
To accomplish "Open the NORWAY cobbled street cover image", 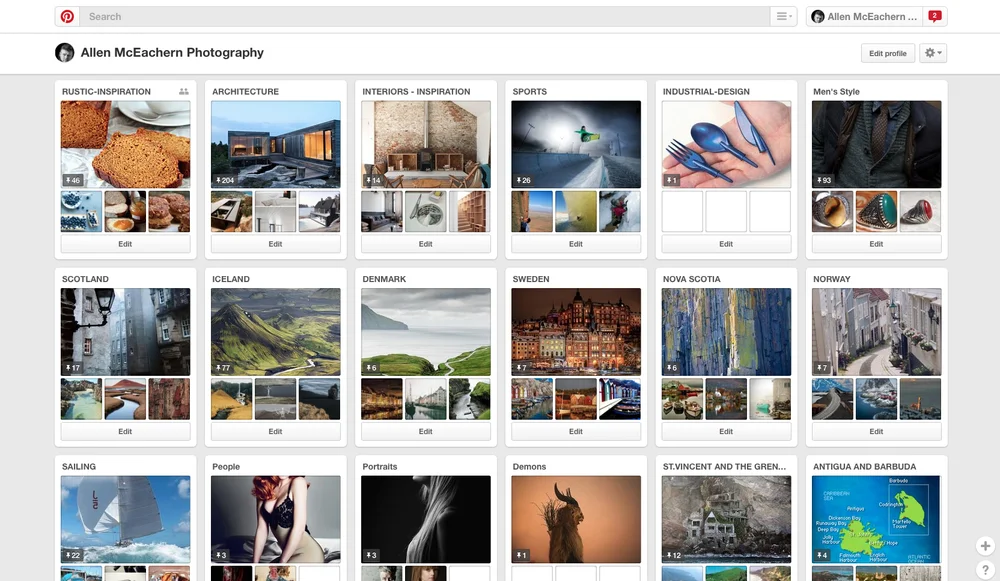I will click(x=876, y=332).
